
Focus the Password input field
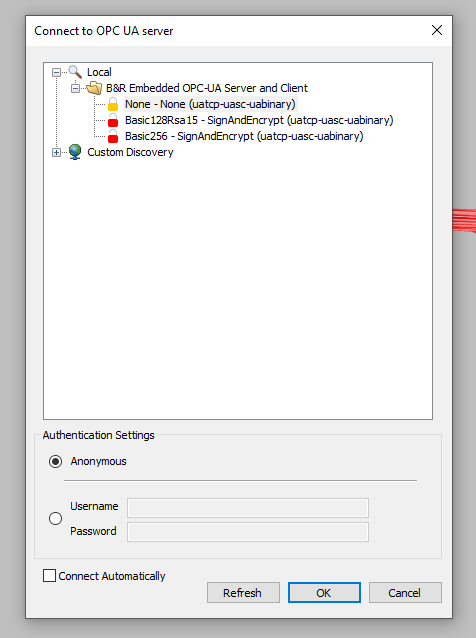tap(248, 532)
